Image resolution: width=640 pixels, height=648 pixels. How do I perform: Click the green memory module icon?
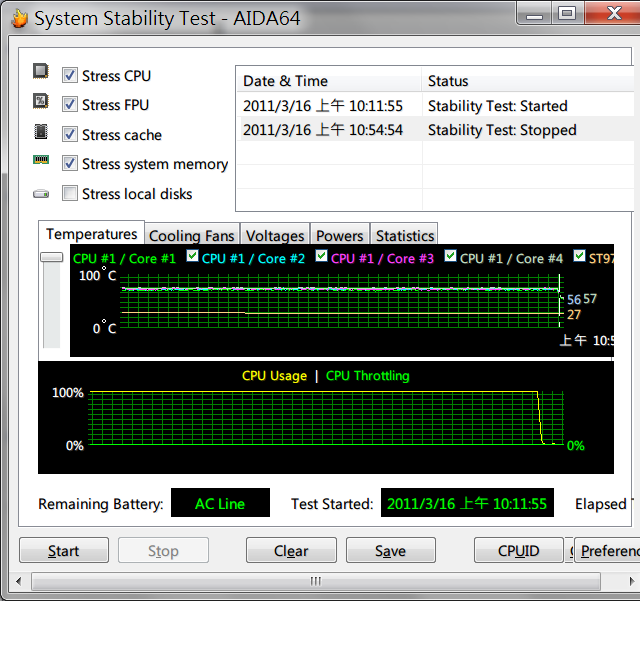point(41,160)
